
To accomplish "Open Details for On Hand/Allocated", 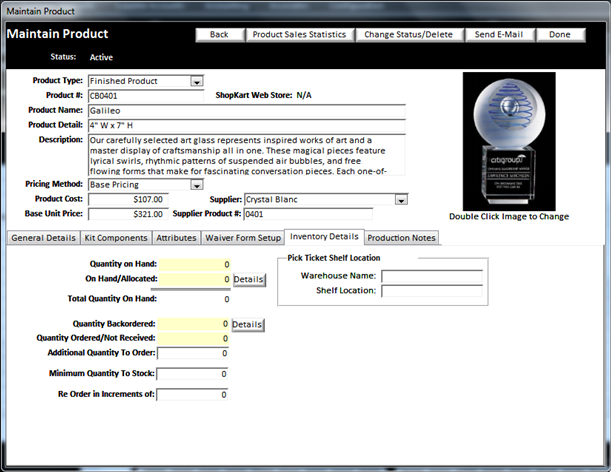I will 249,279.
